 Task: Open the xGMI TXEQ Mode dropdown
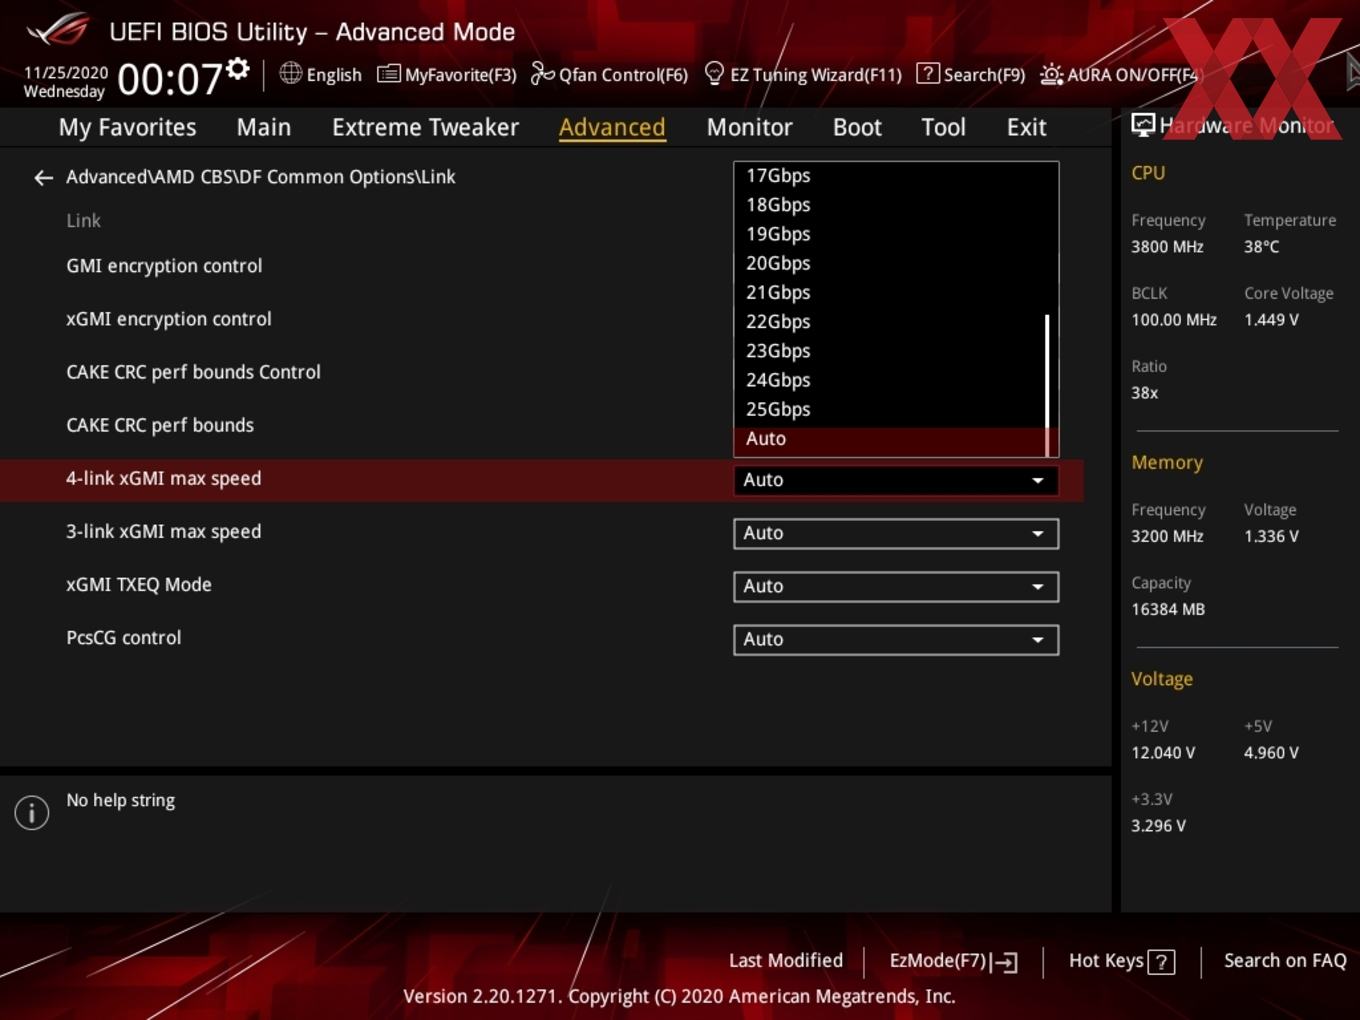coord(896,586)
